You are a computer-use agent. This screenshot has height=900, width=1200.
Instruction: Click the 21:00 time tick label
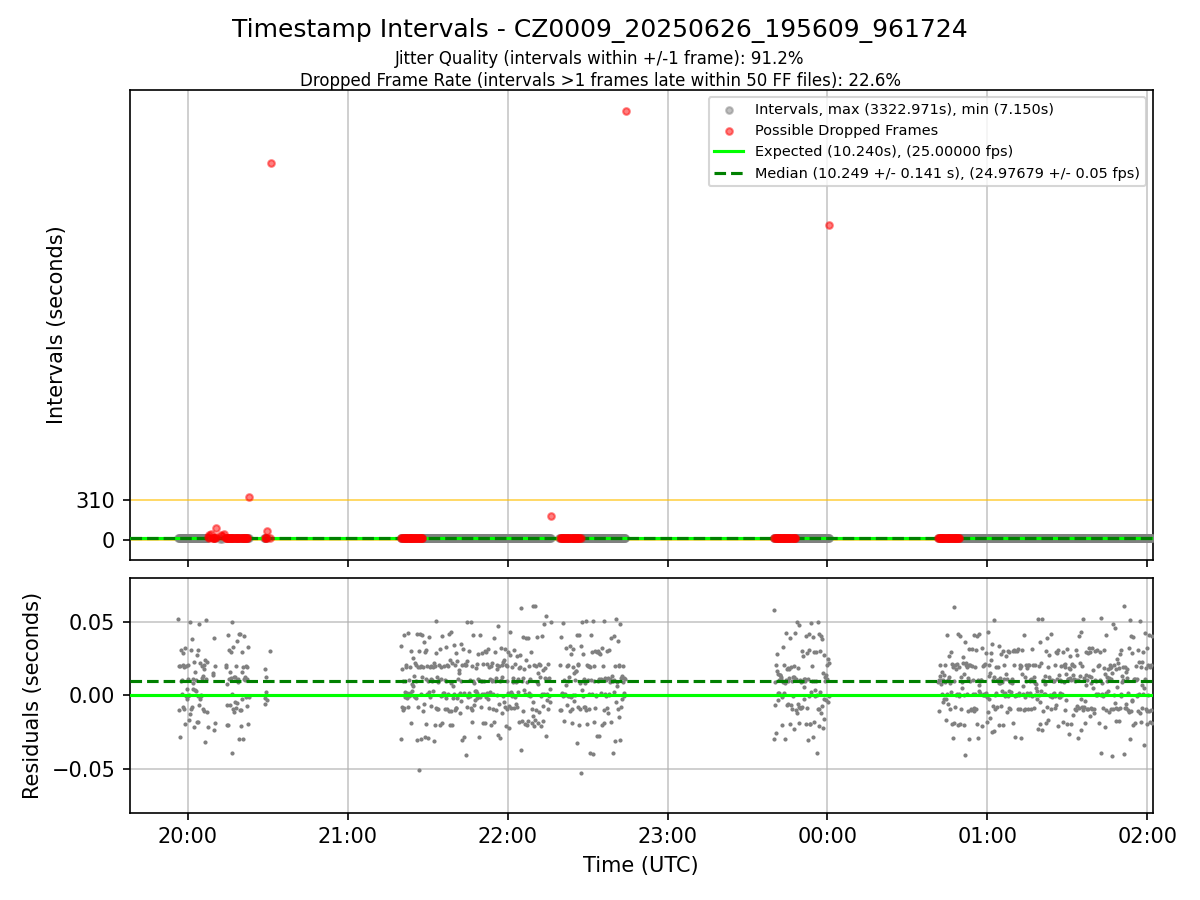pyautogui.click(x=348, y=835)
